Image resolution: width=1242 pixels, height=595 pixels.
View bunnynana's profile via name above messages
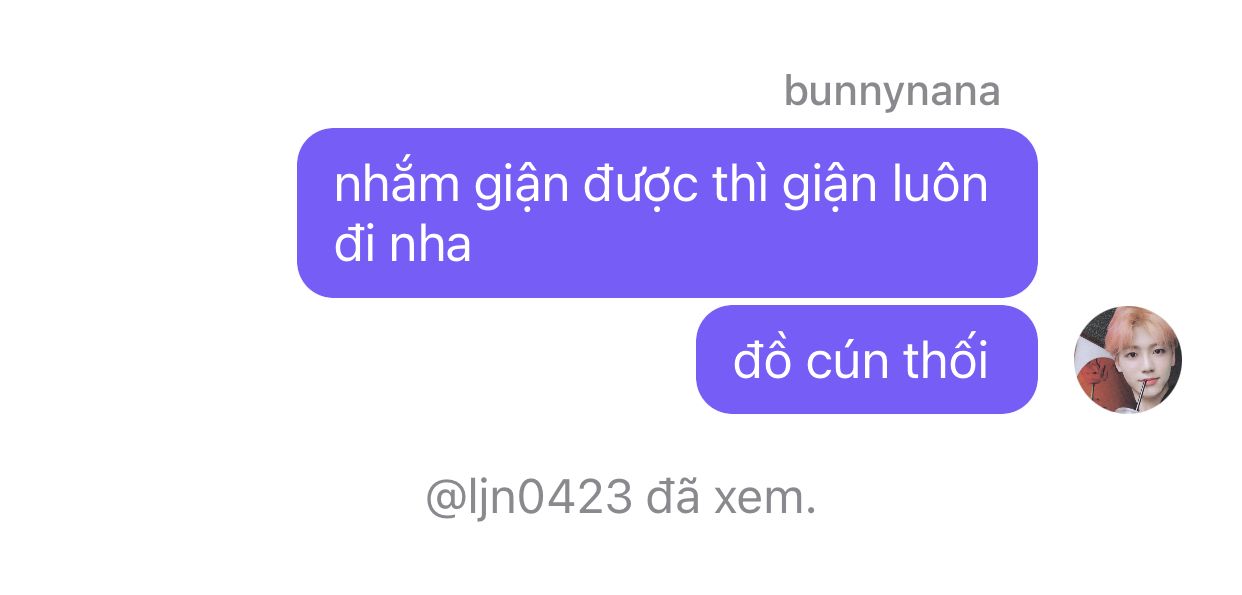(x=892, y=92)
